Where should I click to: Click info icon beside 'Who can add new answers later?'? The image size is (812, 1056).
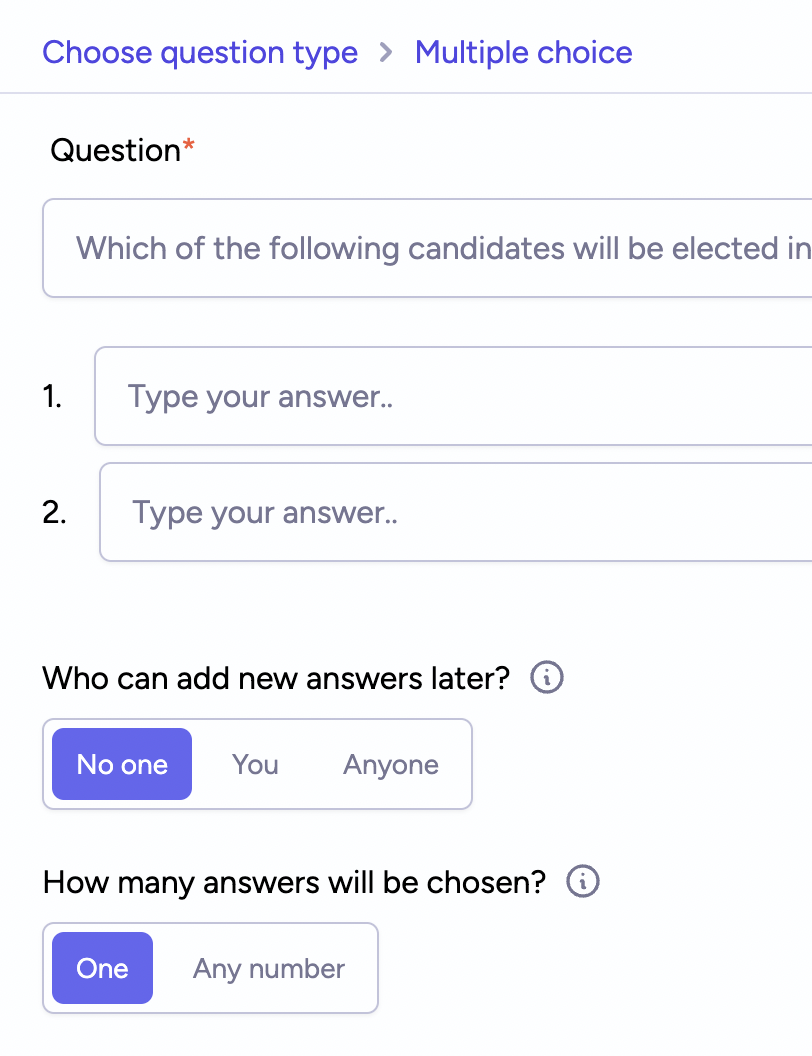tap(547, 677)
